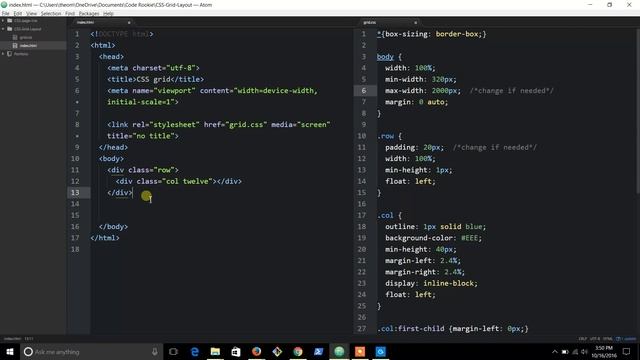Click the cursor position indicator in status bar
This screenshot has width=640, height=360.
29,339
